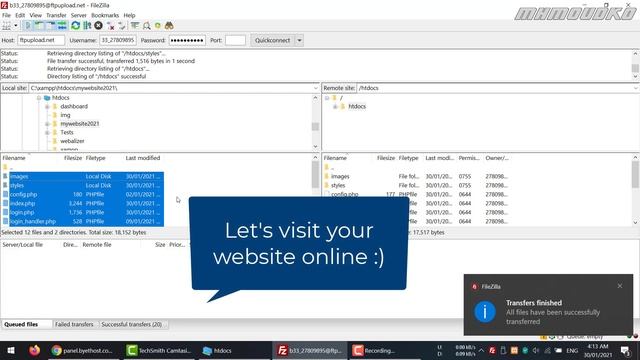Expand the Tests folder node

(x=47, y=133)
